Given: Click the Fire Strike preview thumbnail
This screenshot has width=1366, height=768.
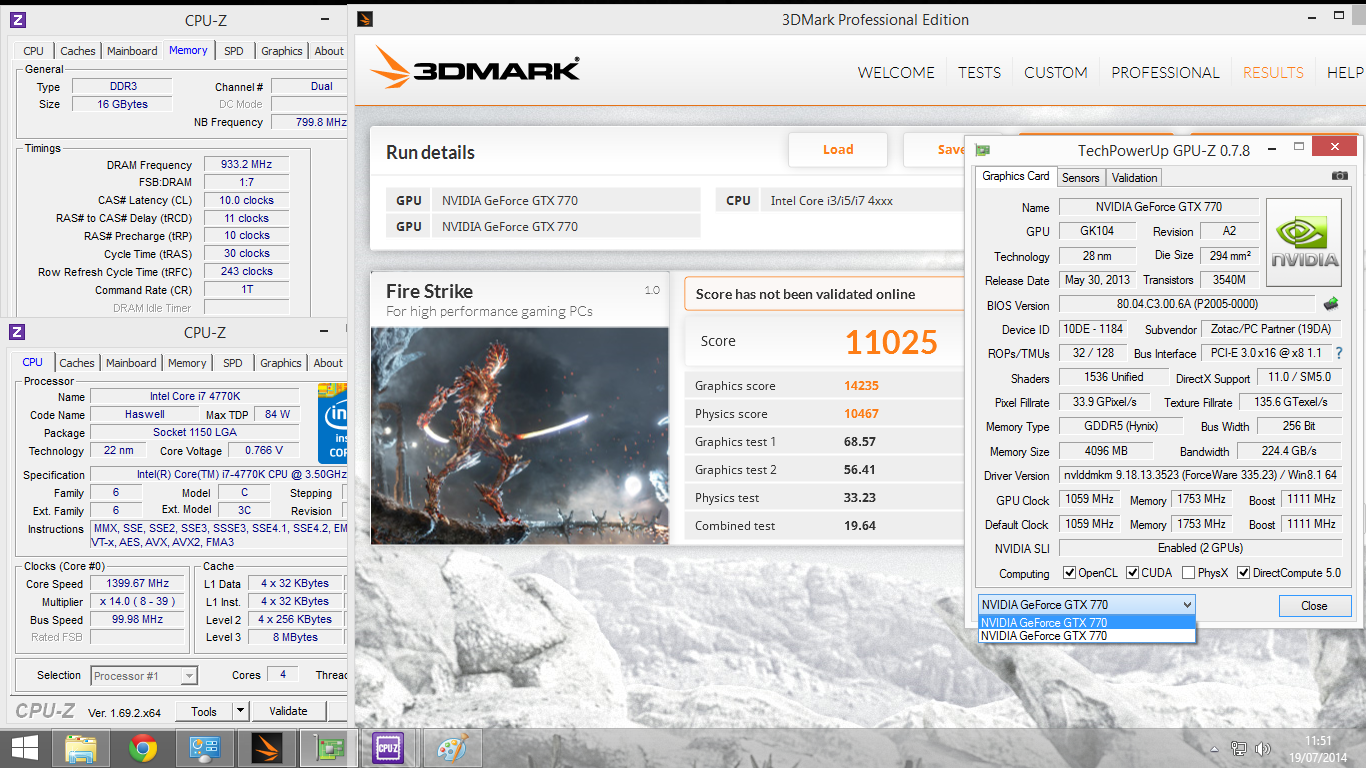Looking at the screenshot, I should (520, 435).
